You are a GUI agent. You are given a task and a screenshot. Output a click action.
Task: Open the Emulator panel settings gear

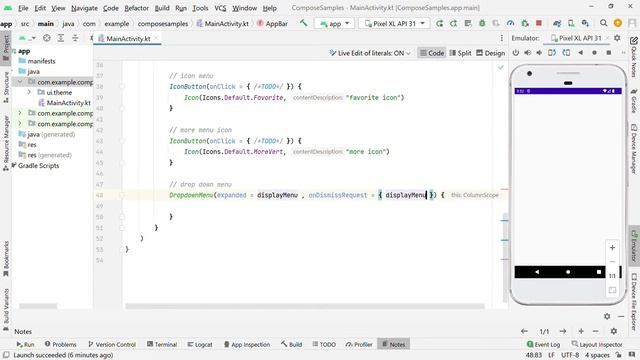click(x=617, y=38)
